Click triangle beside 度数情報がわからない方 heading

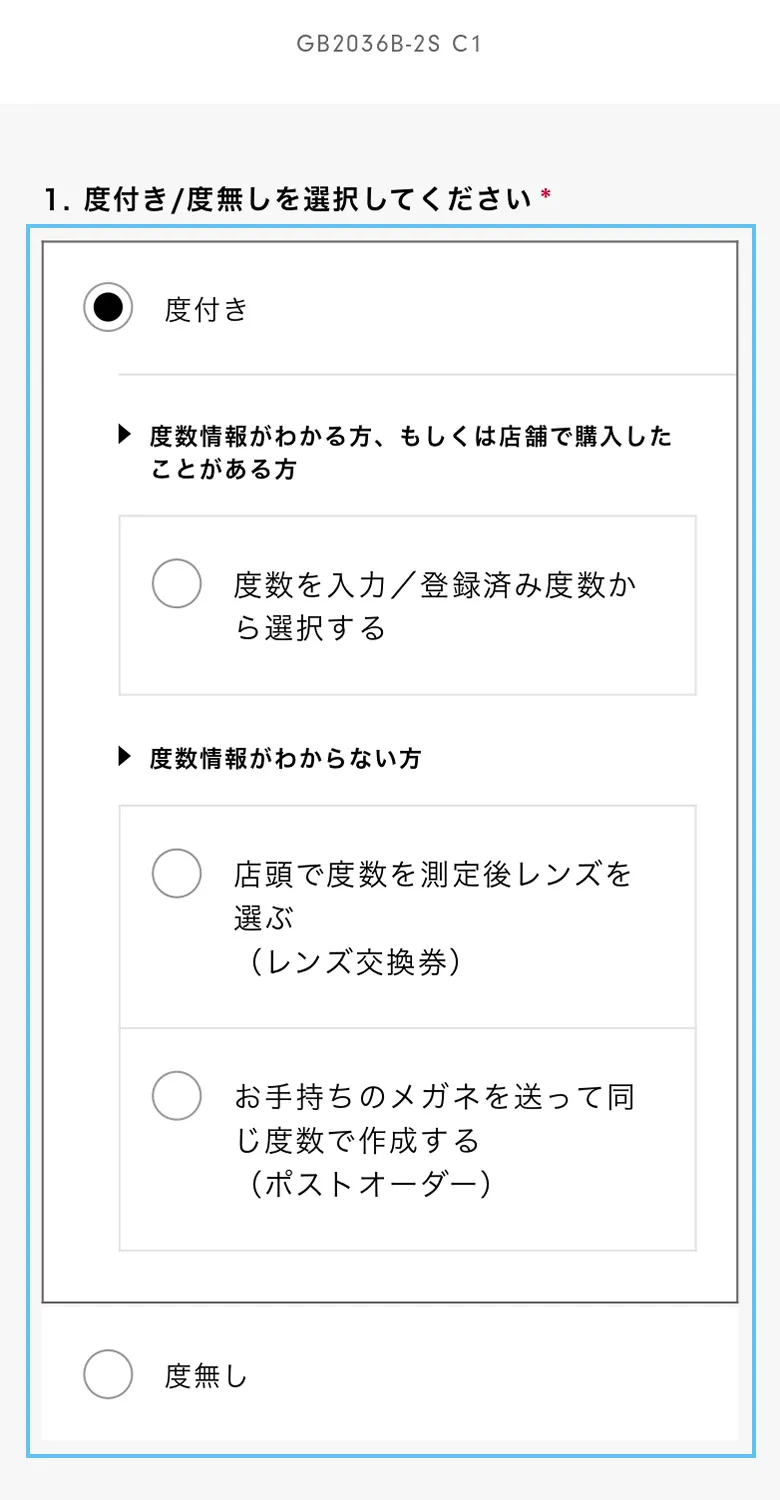coord(125,757)
